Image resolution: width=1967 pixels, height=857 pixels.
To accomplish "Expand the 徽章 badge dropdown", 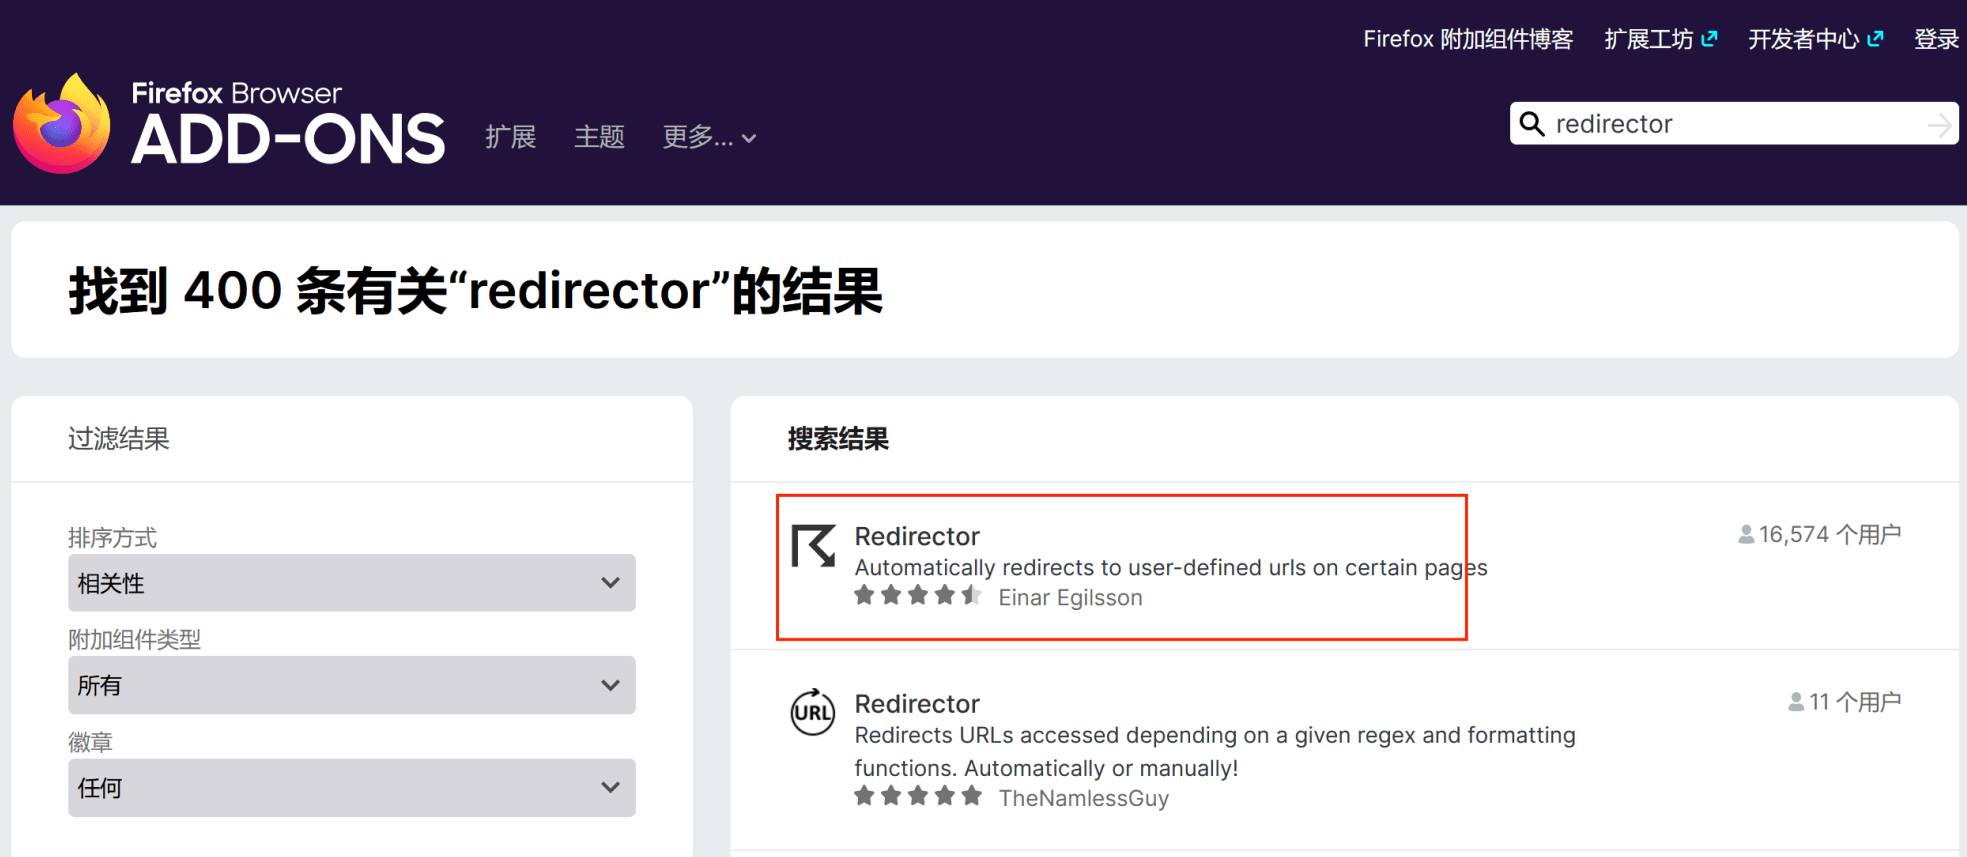I will (351, 788).
